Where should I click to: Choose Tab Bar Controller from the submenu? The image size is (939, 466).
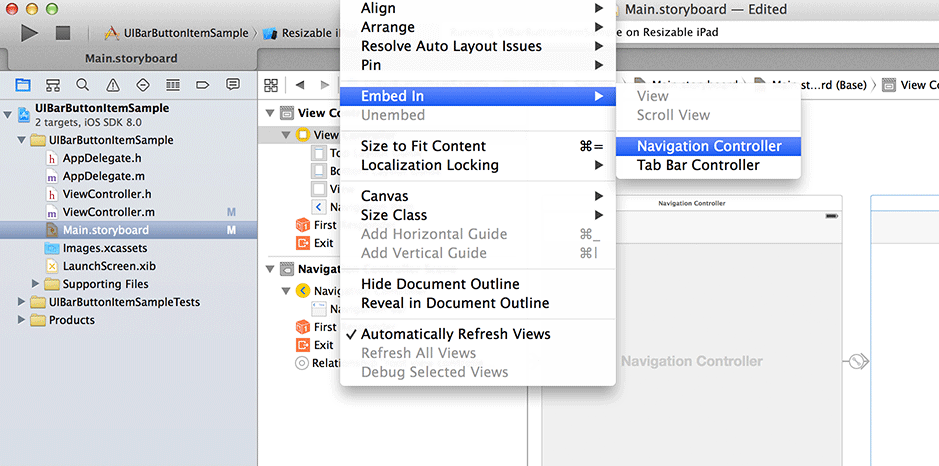[708, 165]
